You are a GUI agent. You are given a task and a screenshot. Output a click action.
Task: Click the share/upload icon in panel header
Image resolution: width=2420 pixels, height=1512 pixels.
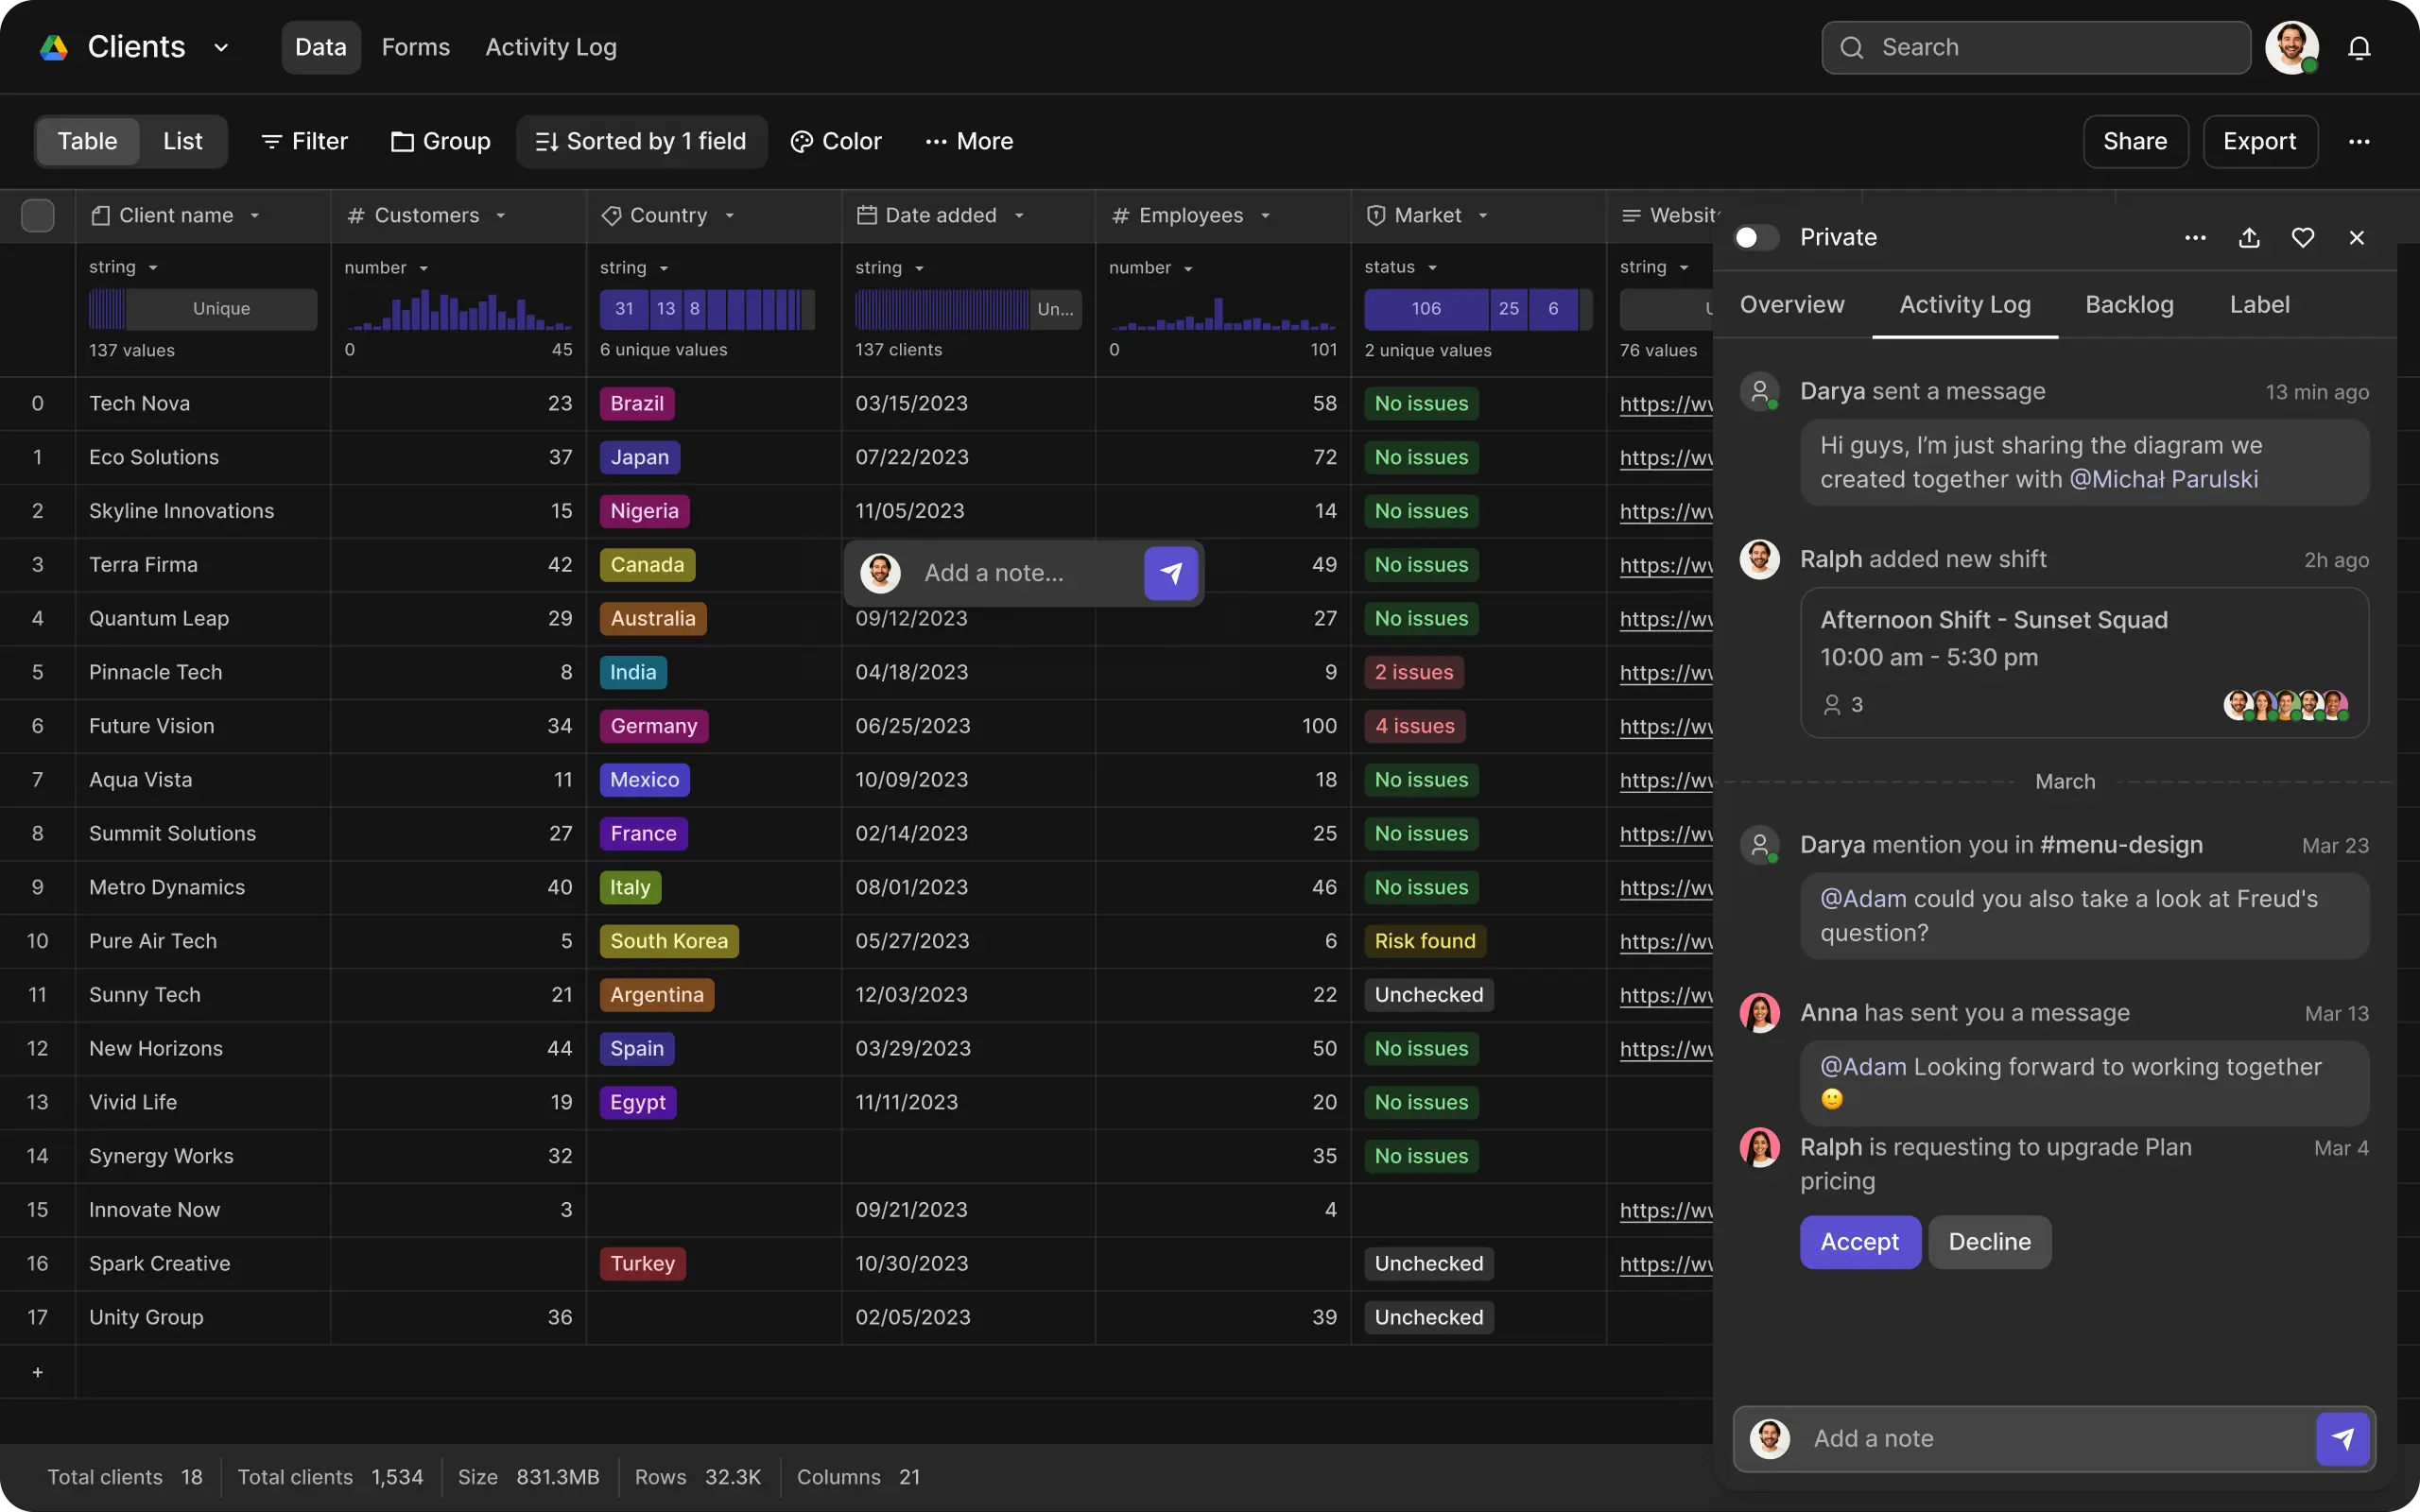click(x=2249, y=237)
